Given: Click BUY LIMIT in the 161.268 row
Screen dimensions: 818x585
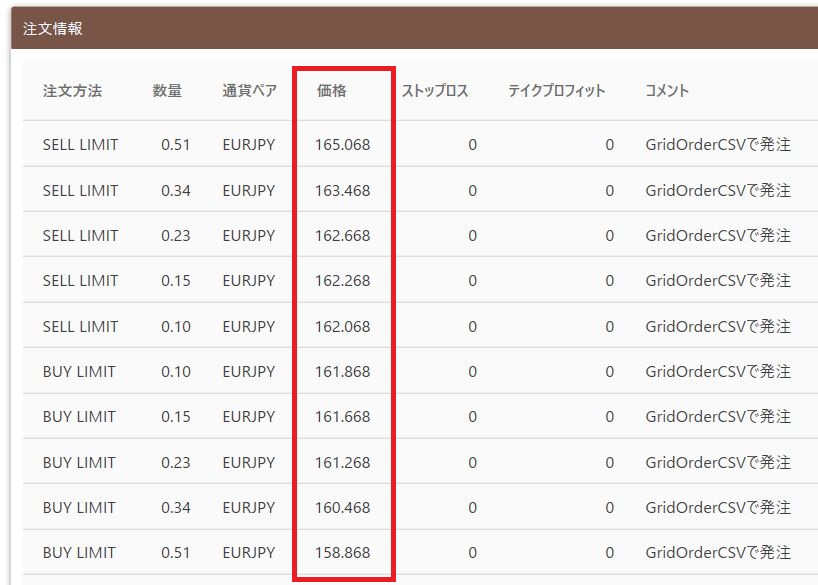Looking at the screenshot, I should (79, 462).
